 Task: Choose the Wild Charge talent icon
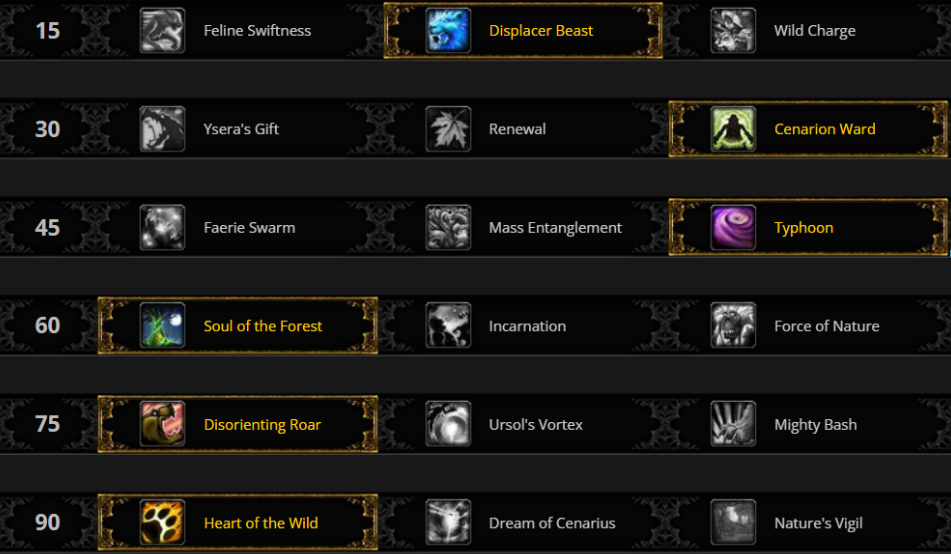pyautogui.click(x=733, y=30)
